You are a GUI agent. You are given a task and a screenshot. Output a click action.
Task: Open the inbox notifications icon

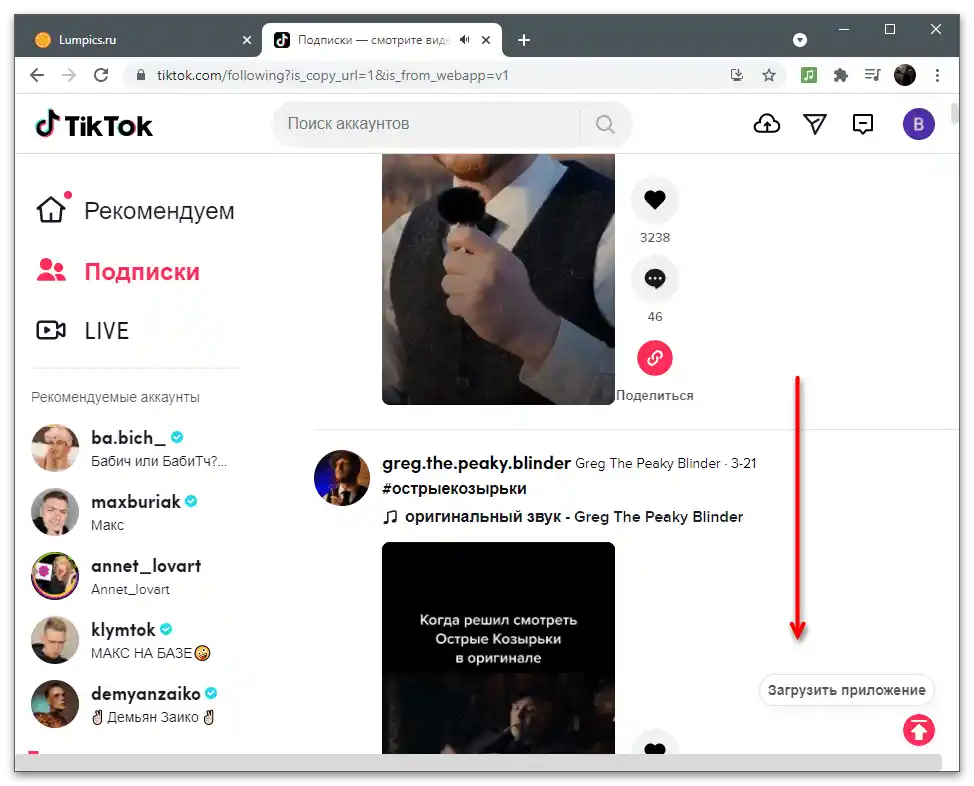[x=863, y=124]
